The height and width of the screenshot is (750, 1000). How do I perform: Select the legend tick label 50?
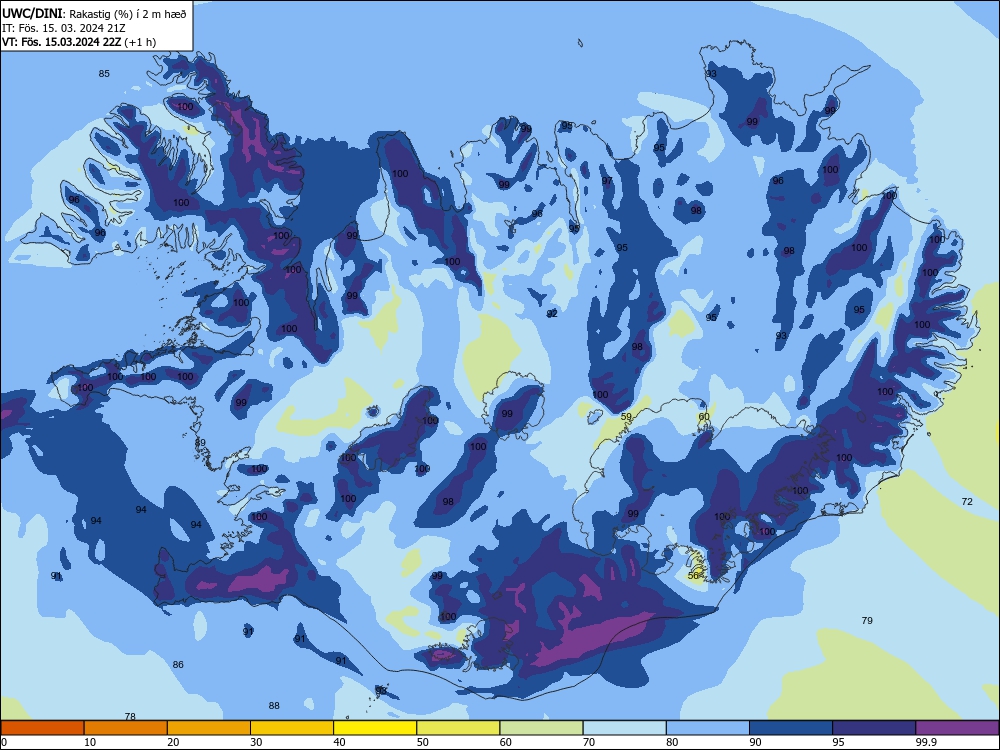423,742
